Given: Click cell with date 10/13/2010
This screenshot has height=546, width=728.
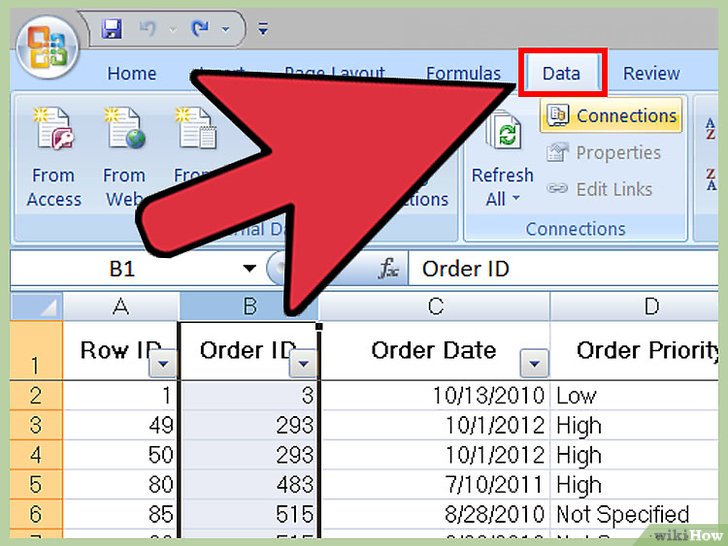Looking at the screenshot, I should coord(434,396).
